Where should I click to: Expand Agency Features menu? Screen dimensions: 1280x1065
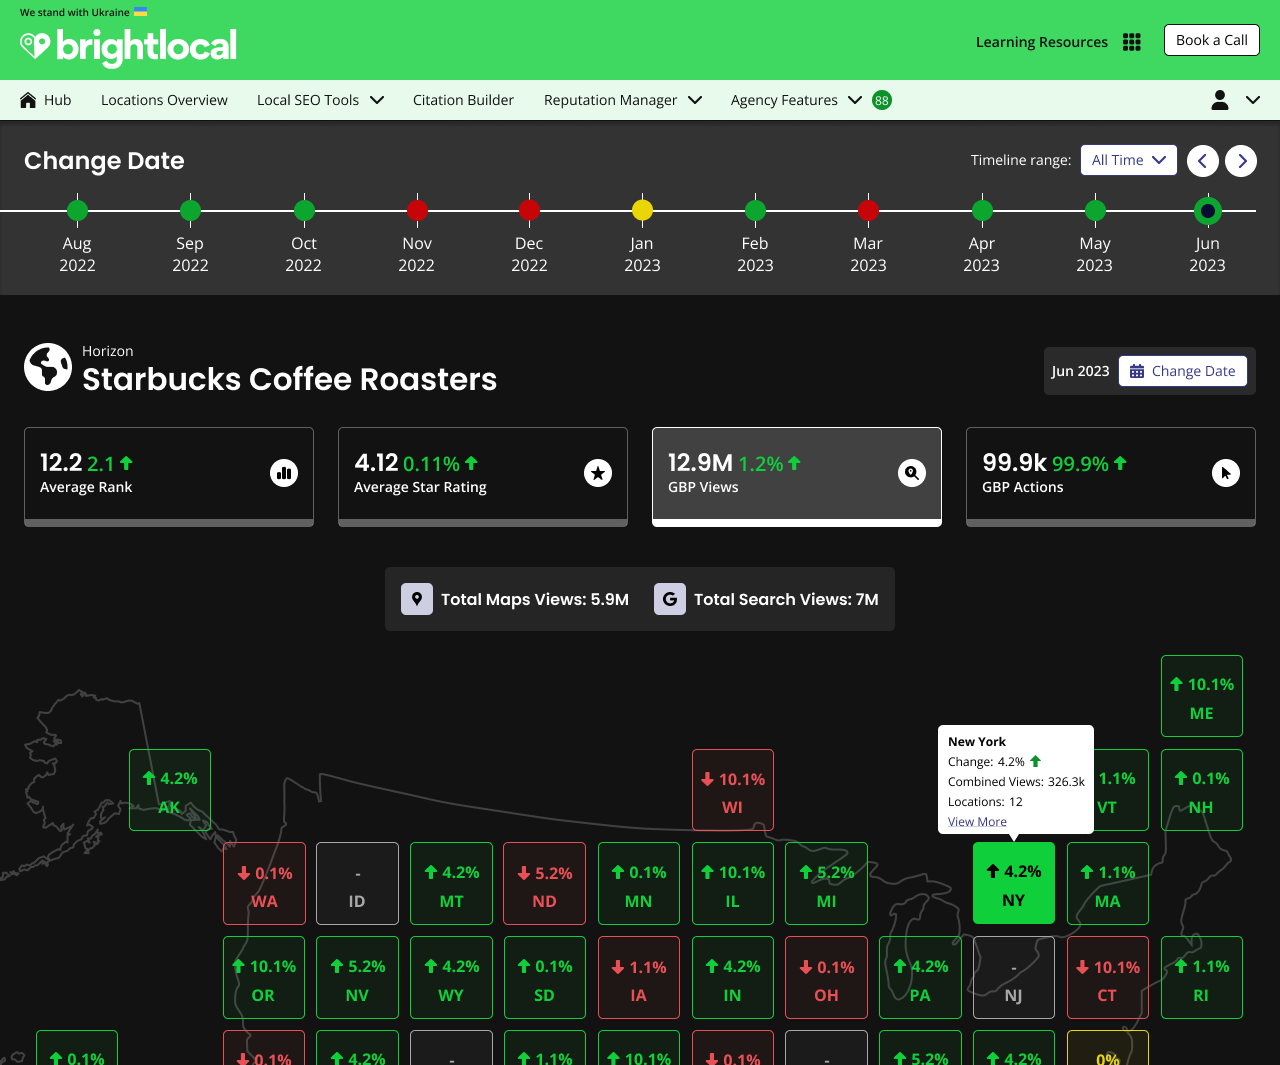point(797,100)
